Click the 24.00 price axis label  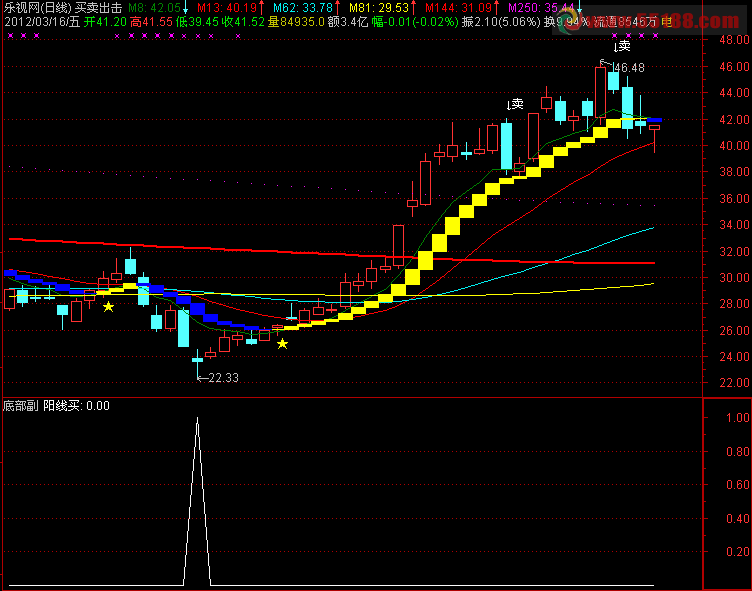pos(734,356)
